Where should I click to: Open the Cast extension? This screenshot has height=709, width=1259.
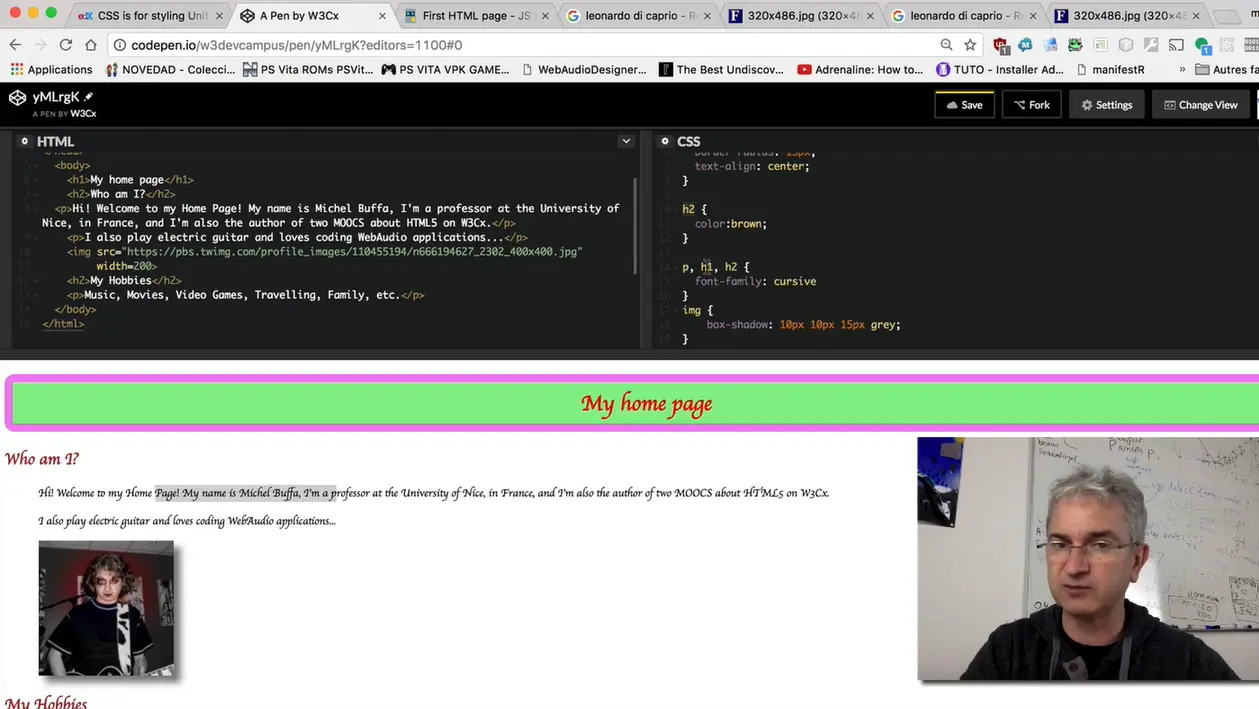tap(1177, 45)
